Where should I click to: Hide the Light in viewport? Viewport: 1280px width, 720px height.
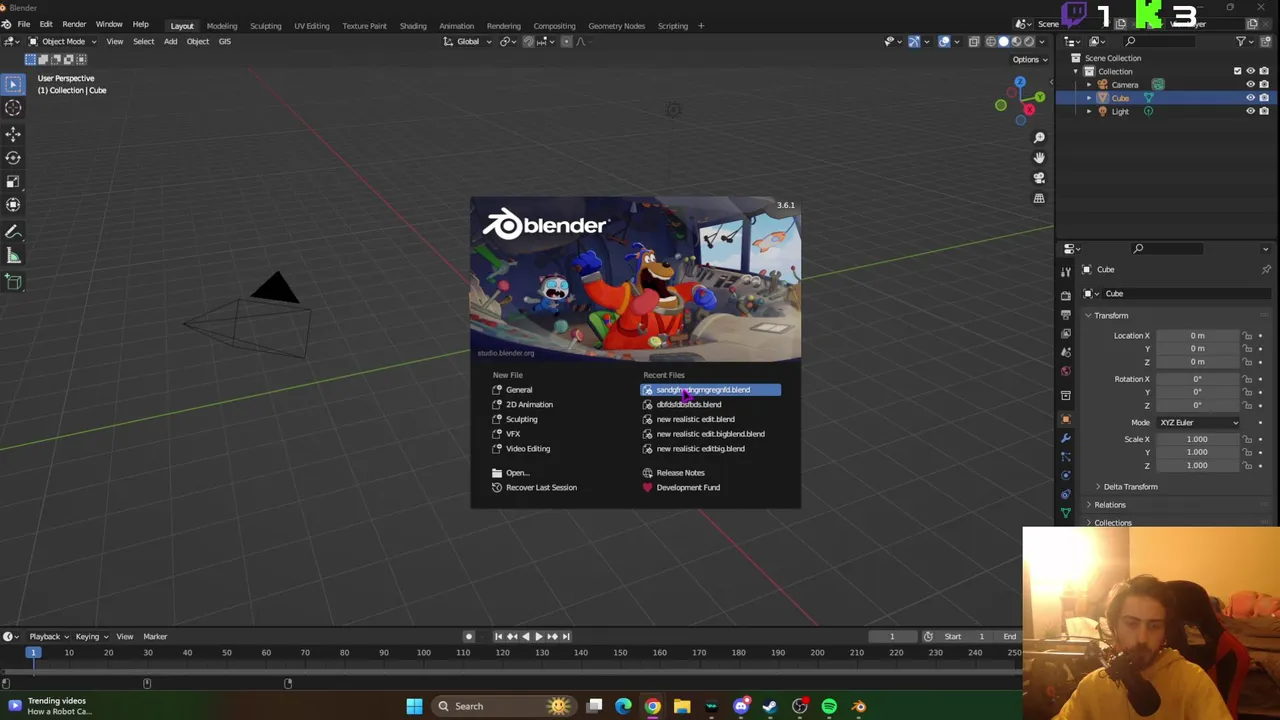click(x=1250, y=111)
